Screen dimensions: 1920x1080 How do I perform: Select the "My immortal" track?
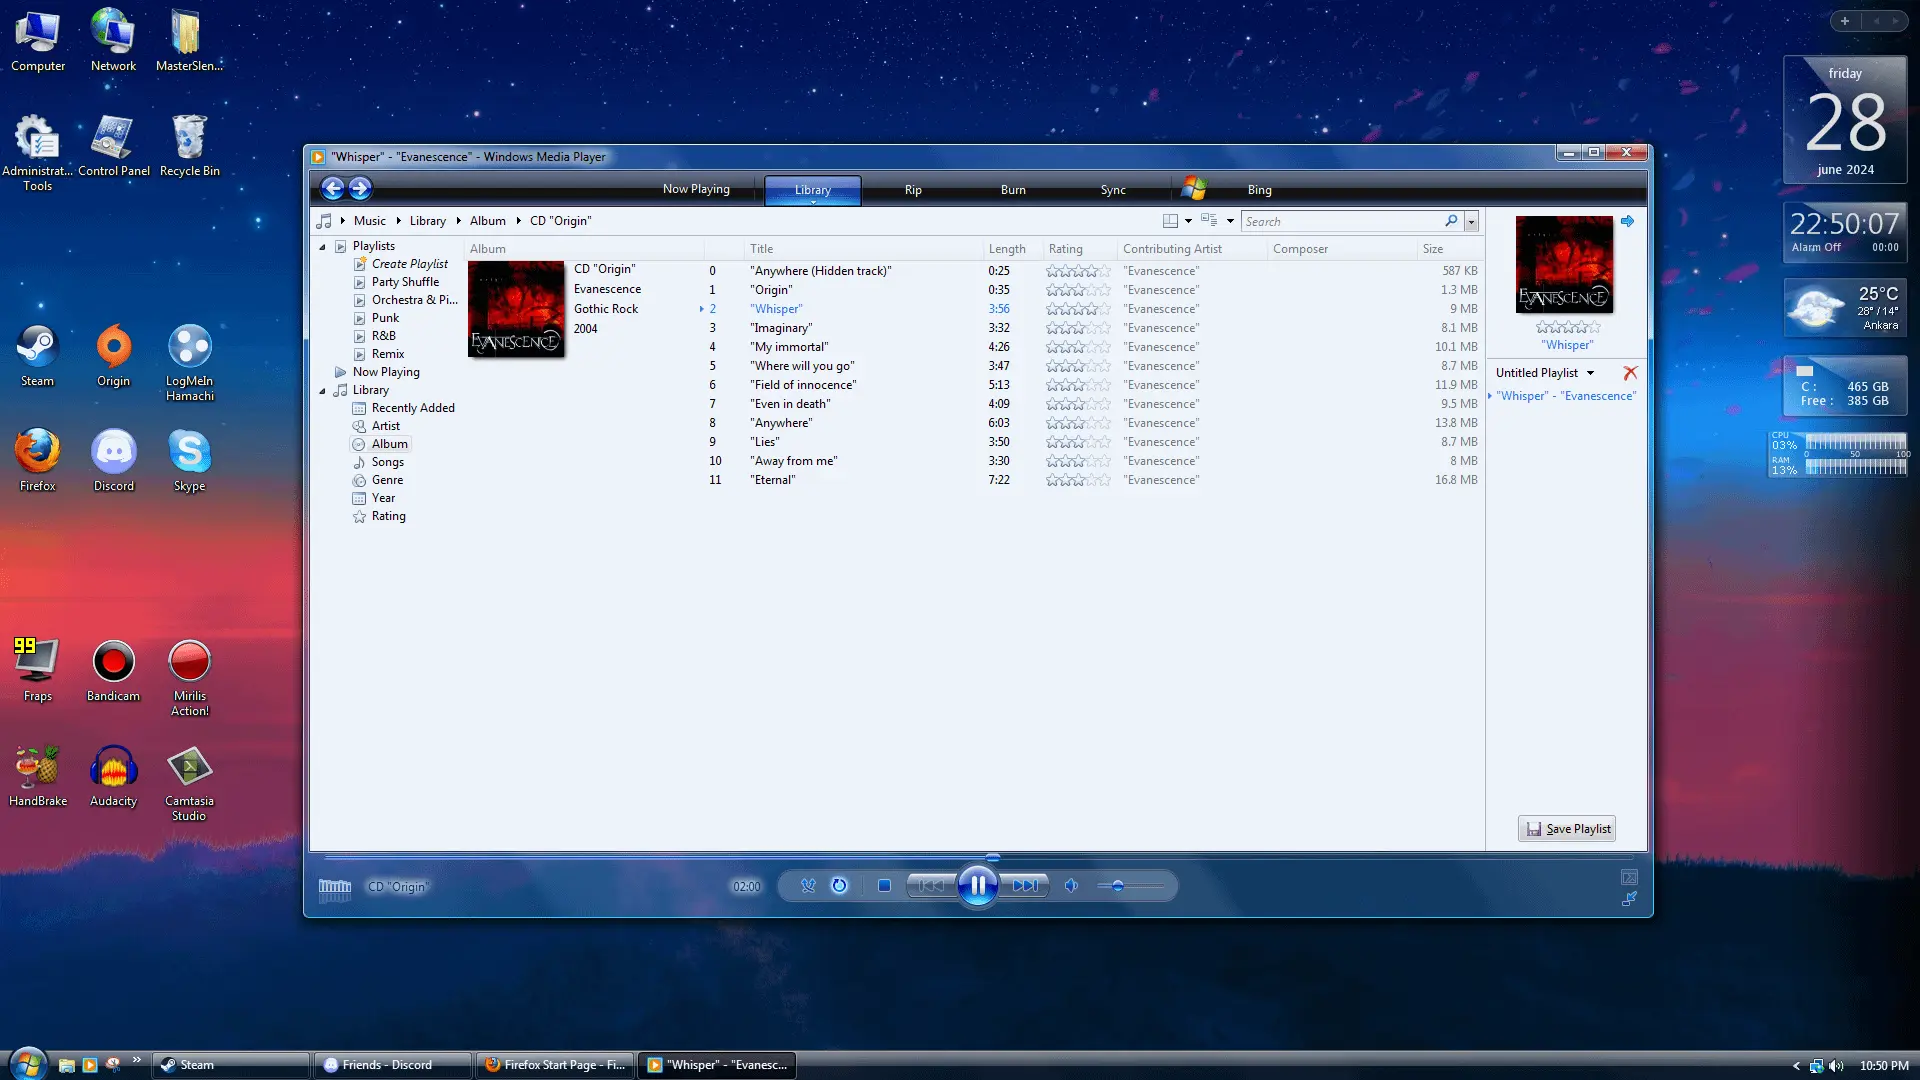click(x=789, y=347)
